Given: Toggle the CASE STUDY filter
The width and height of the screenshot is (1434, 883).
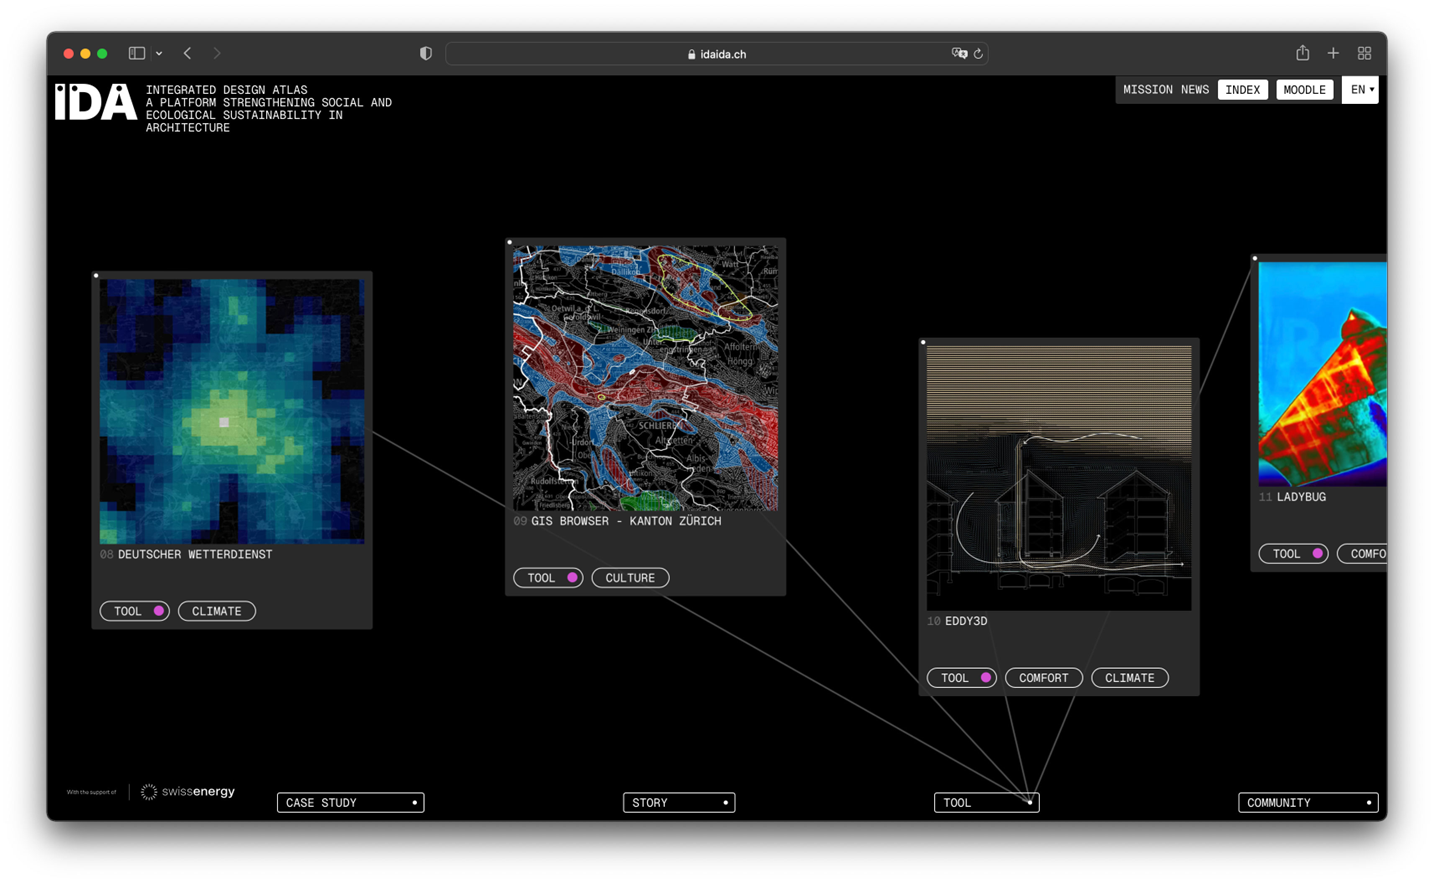Looking at the screenshot, I should (x=351, y=803).
